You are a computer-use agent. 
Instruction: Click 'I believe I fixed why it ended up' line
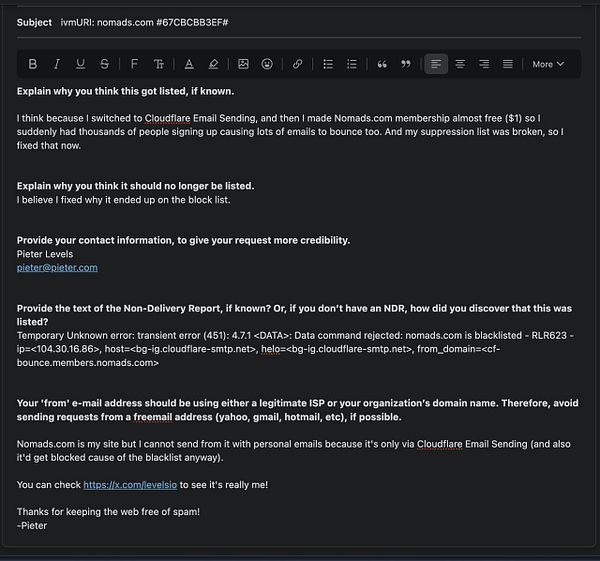(124, 200)
